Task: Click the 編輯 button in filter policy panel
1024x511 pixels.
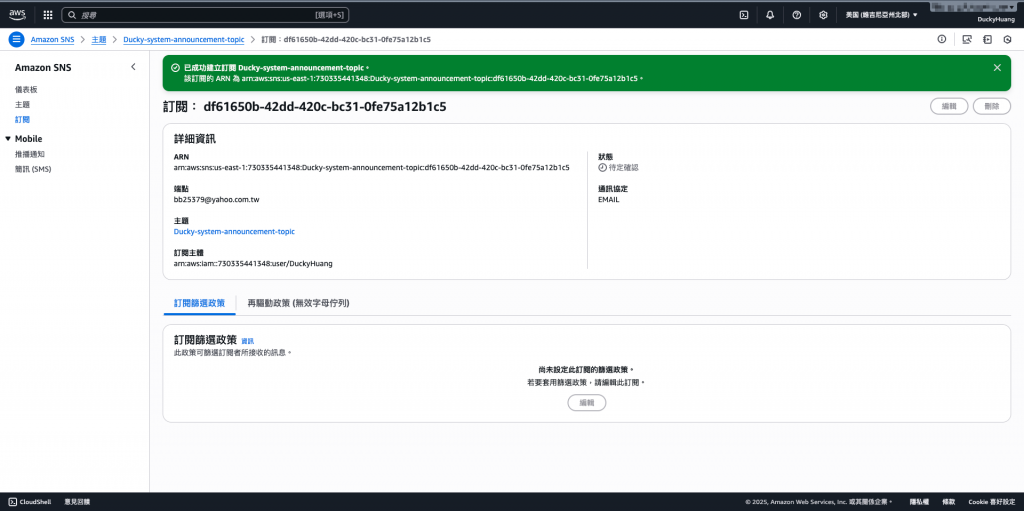Action: pos(587,403)
